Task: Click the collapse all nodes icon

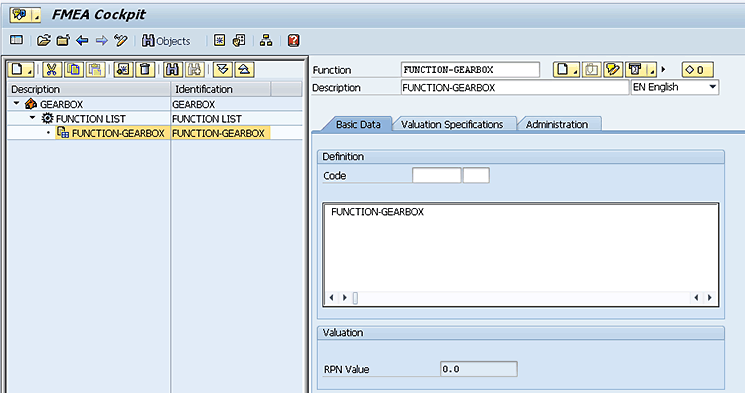Action: pos(244,70)
